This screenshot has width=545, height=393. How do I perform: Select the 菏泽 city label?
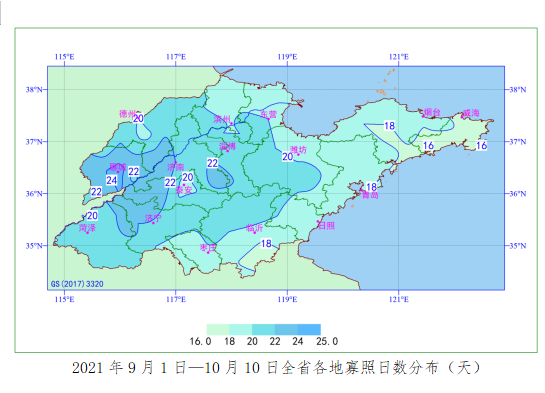tap(87, 228)
